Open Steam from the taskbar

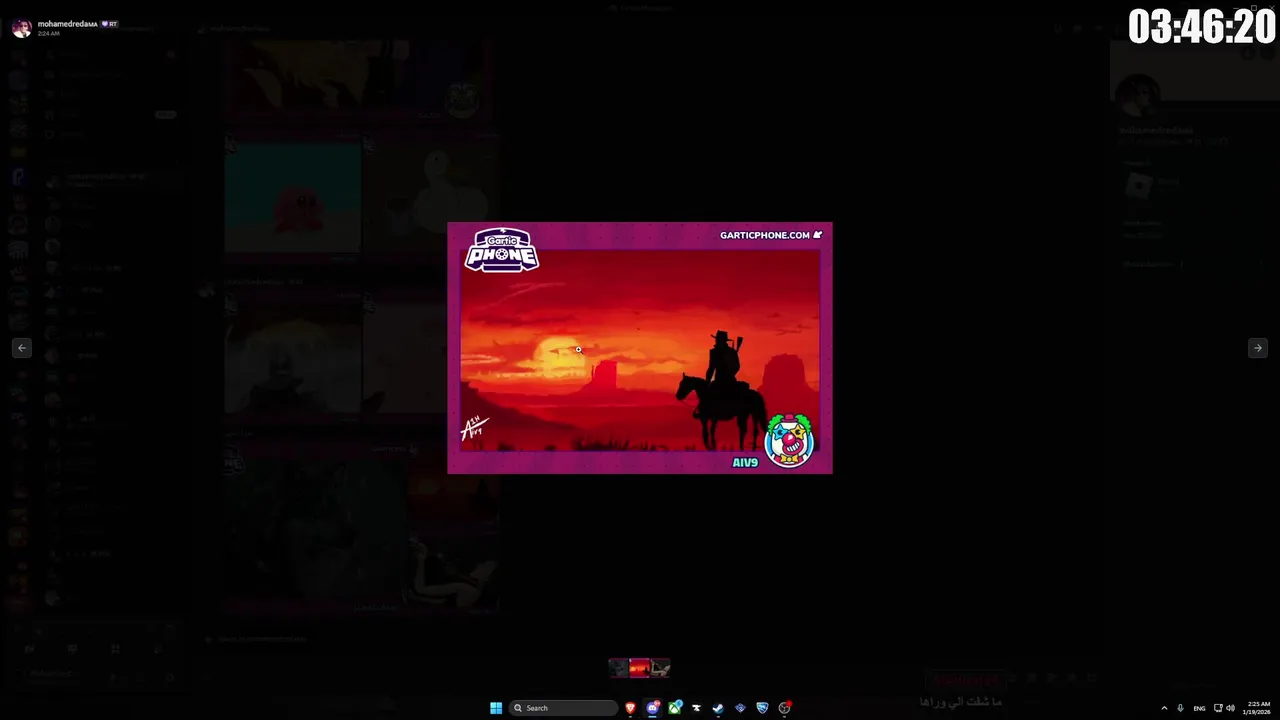(718, 708)
